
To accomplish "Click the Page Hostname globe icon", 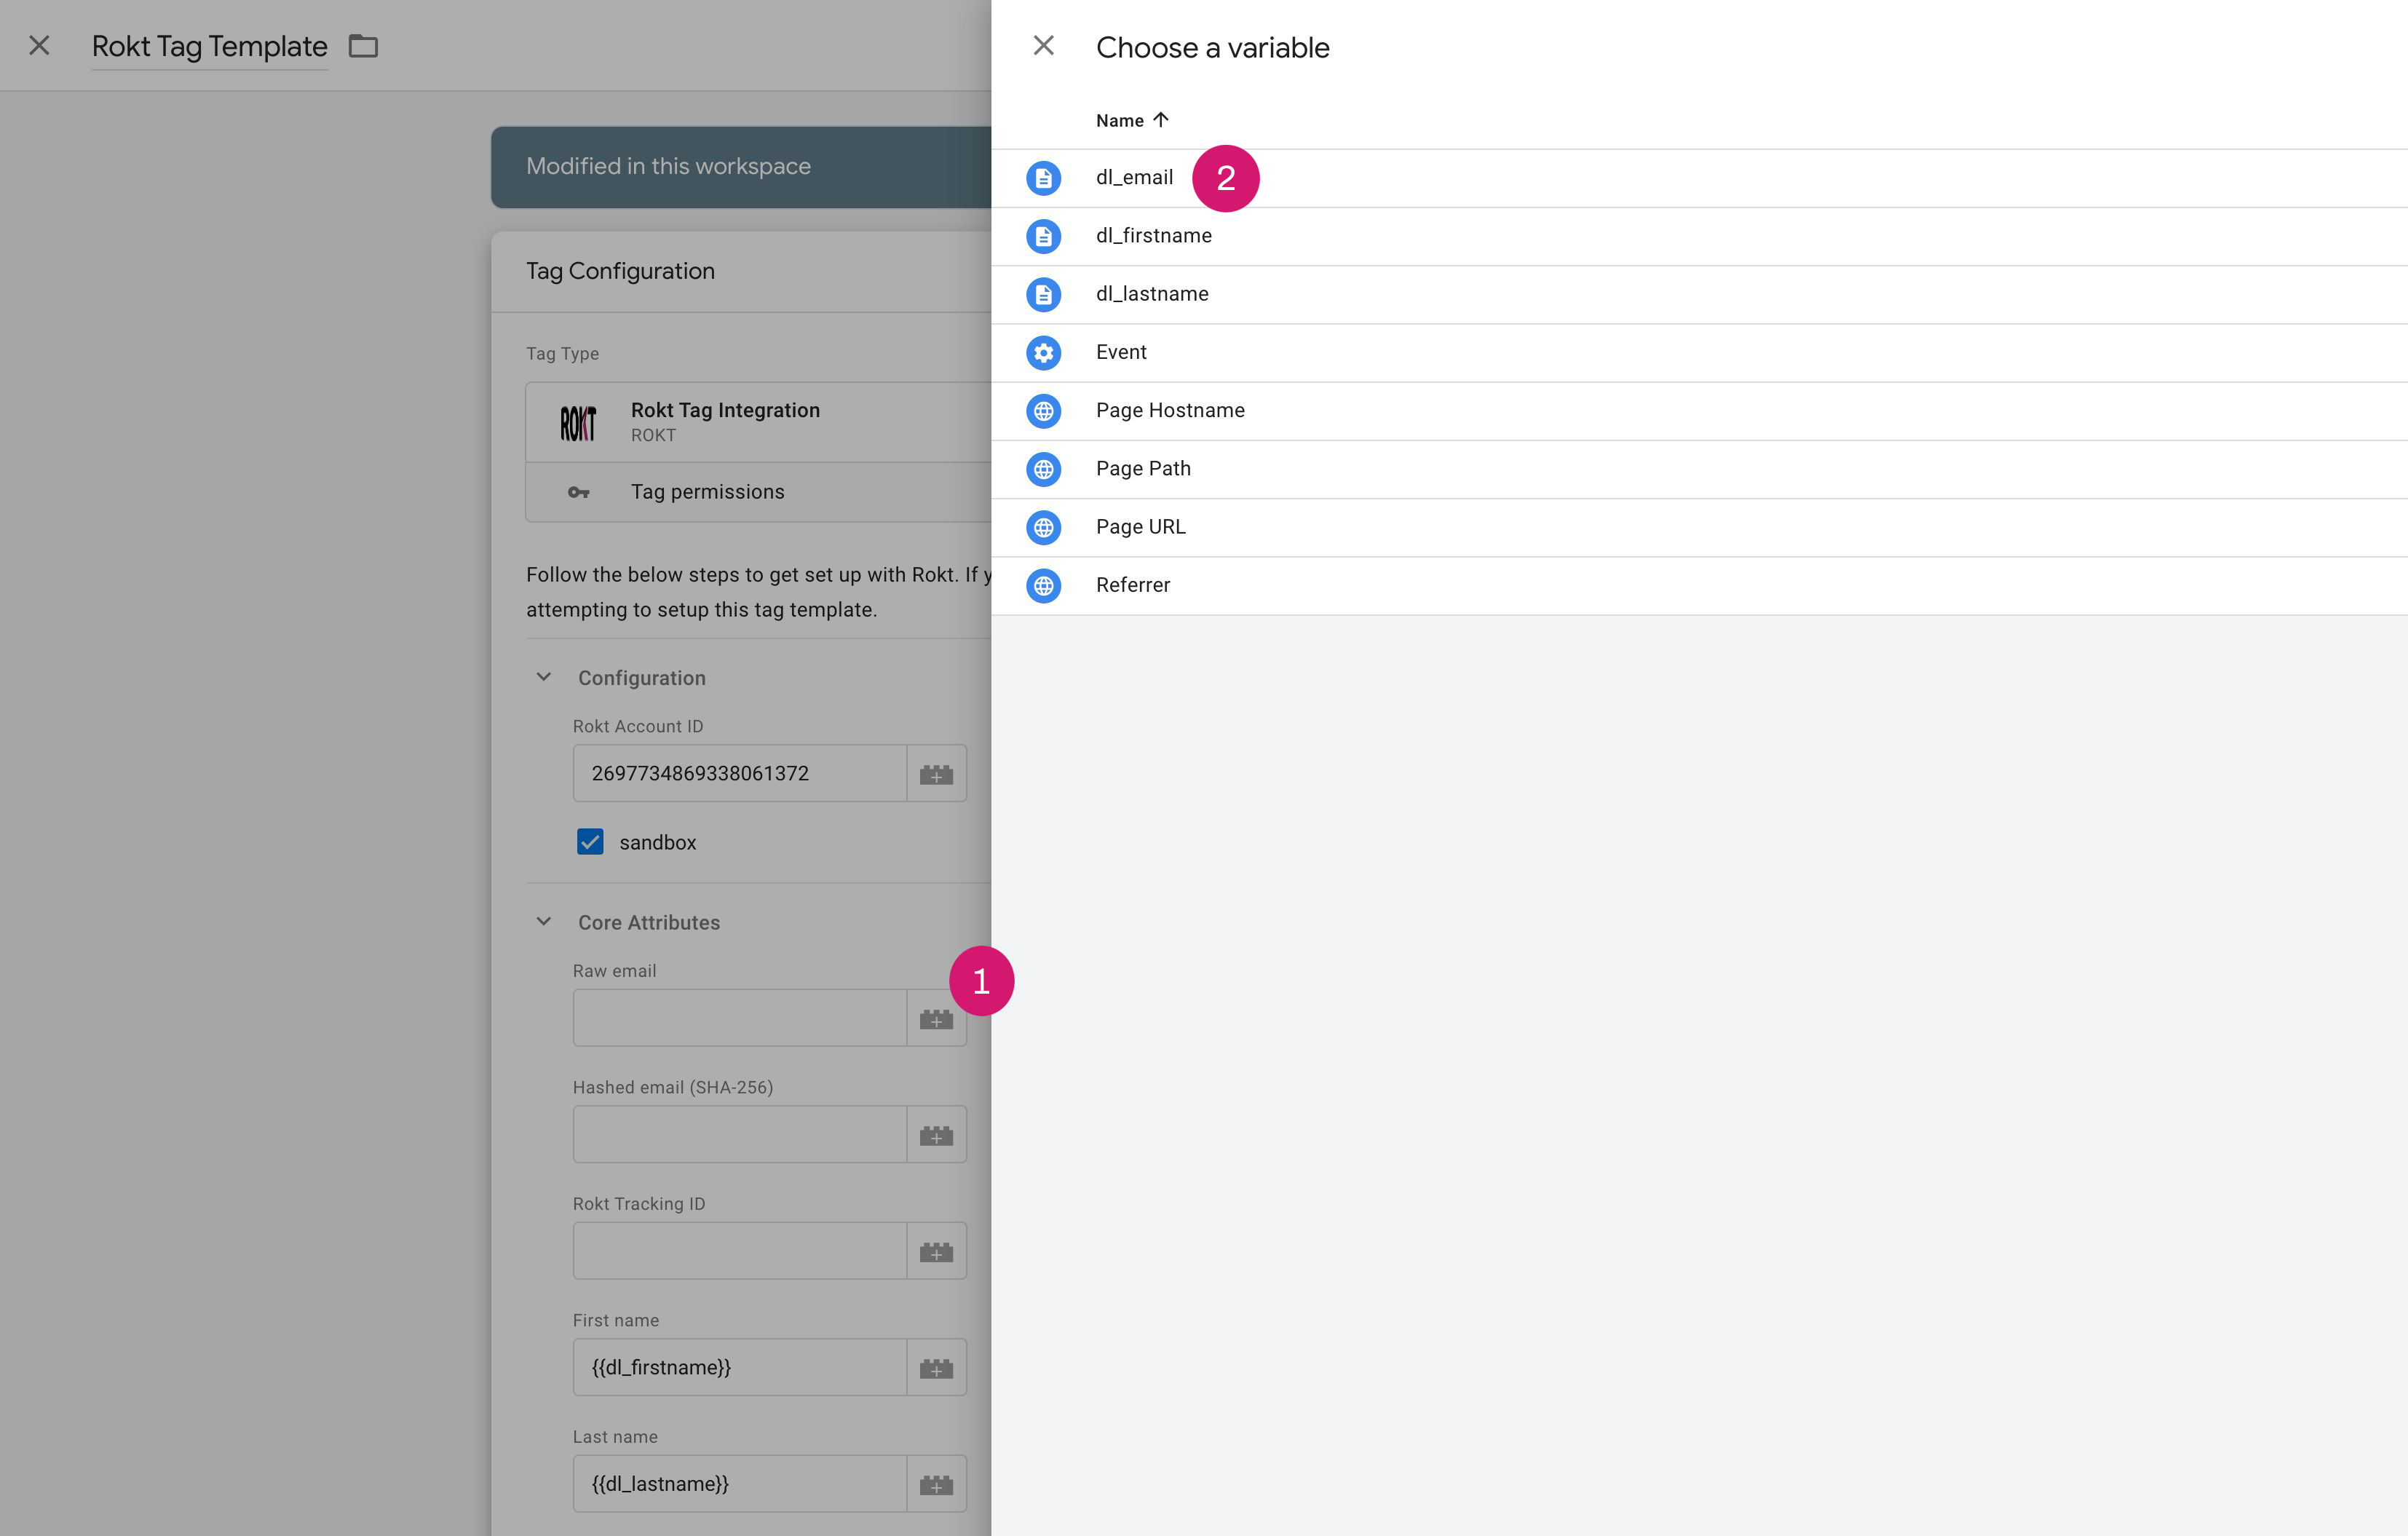I will click(x=1043, y=411).
